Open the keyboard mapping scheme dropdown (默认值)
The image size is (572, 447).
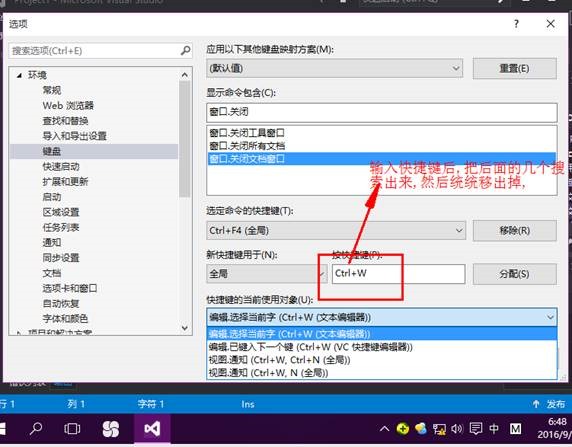click(x=335, y=68)
